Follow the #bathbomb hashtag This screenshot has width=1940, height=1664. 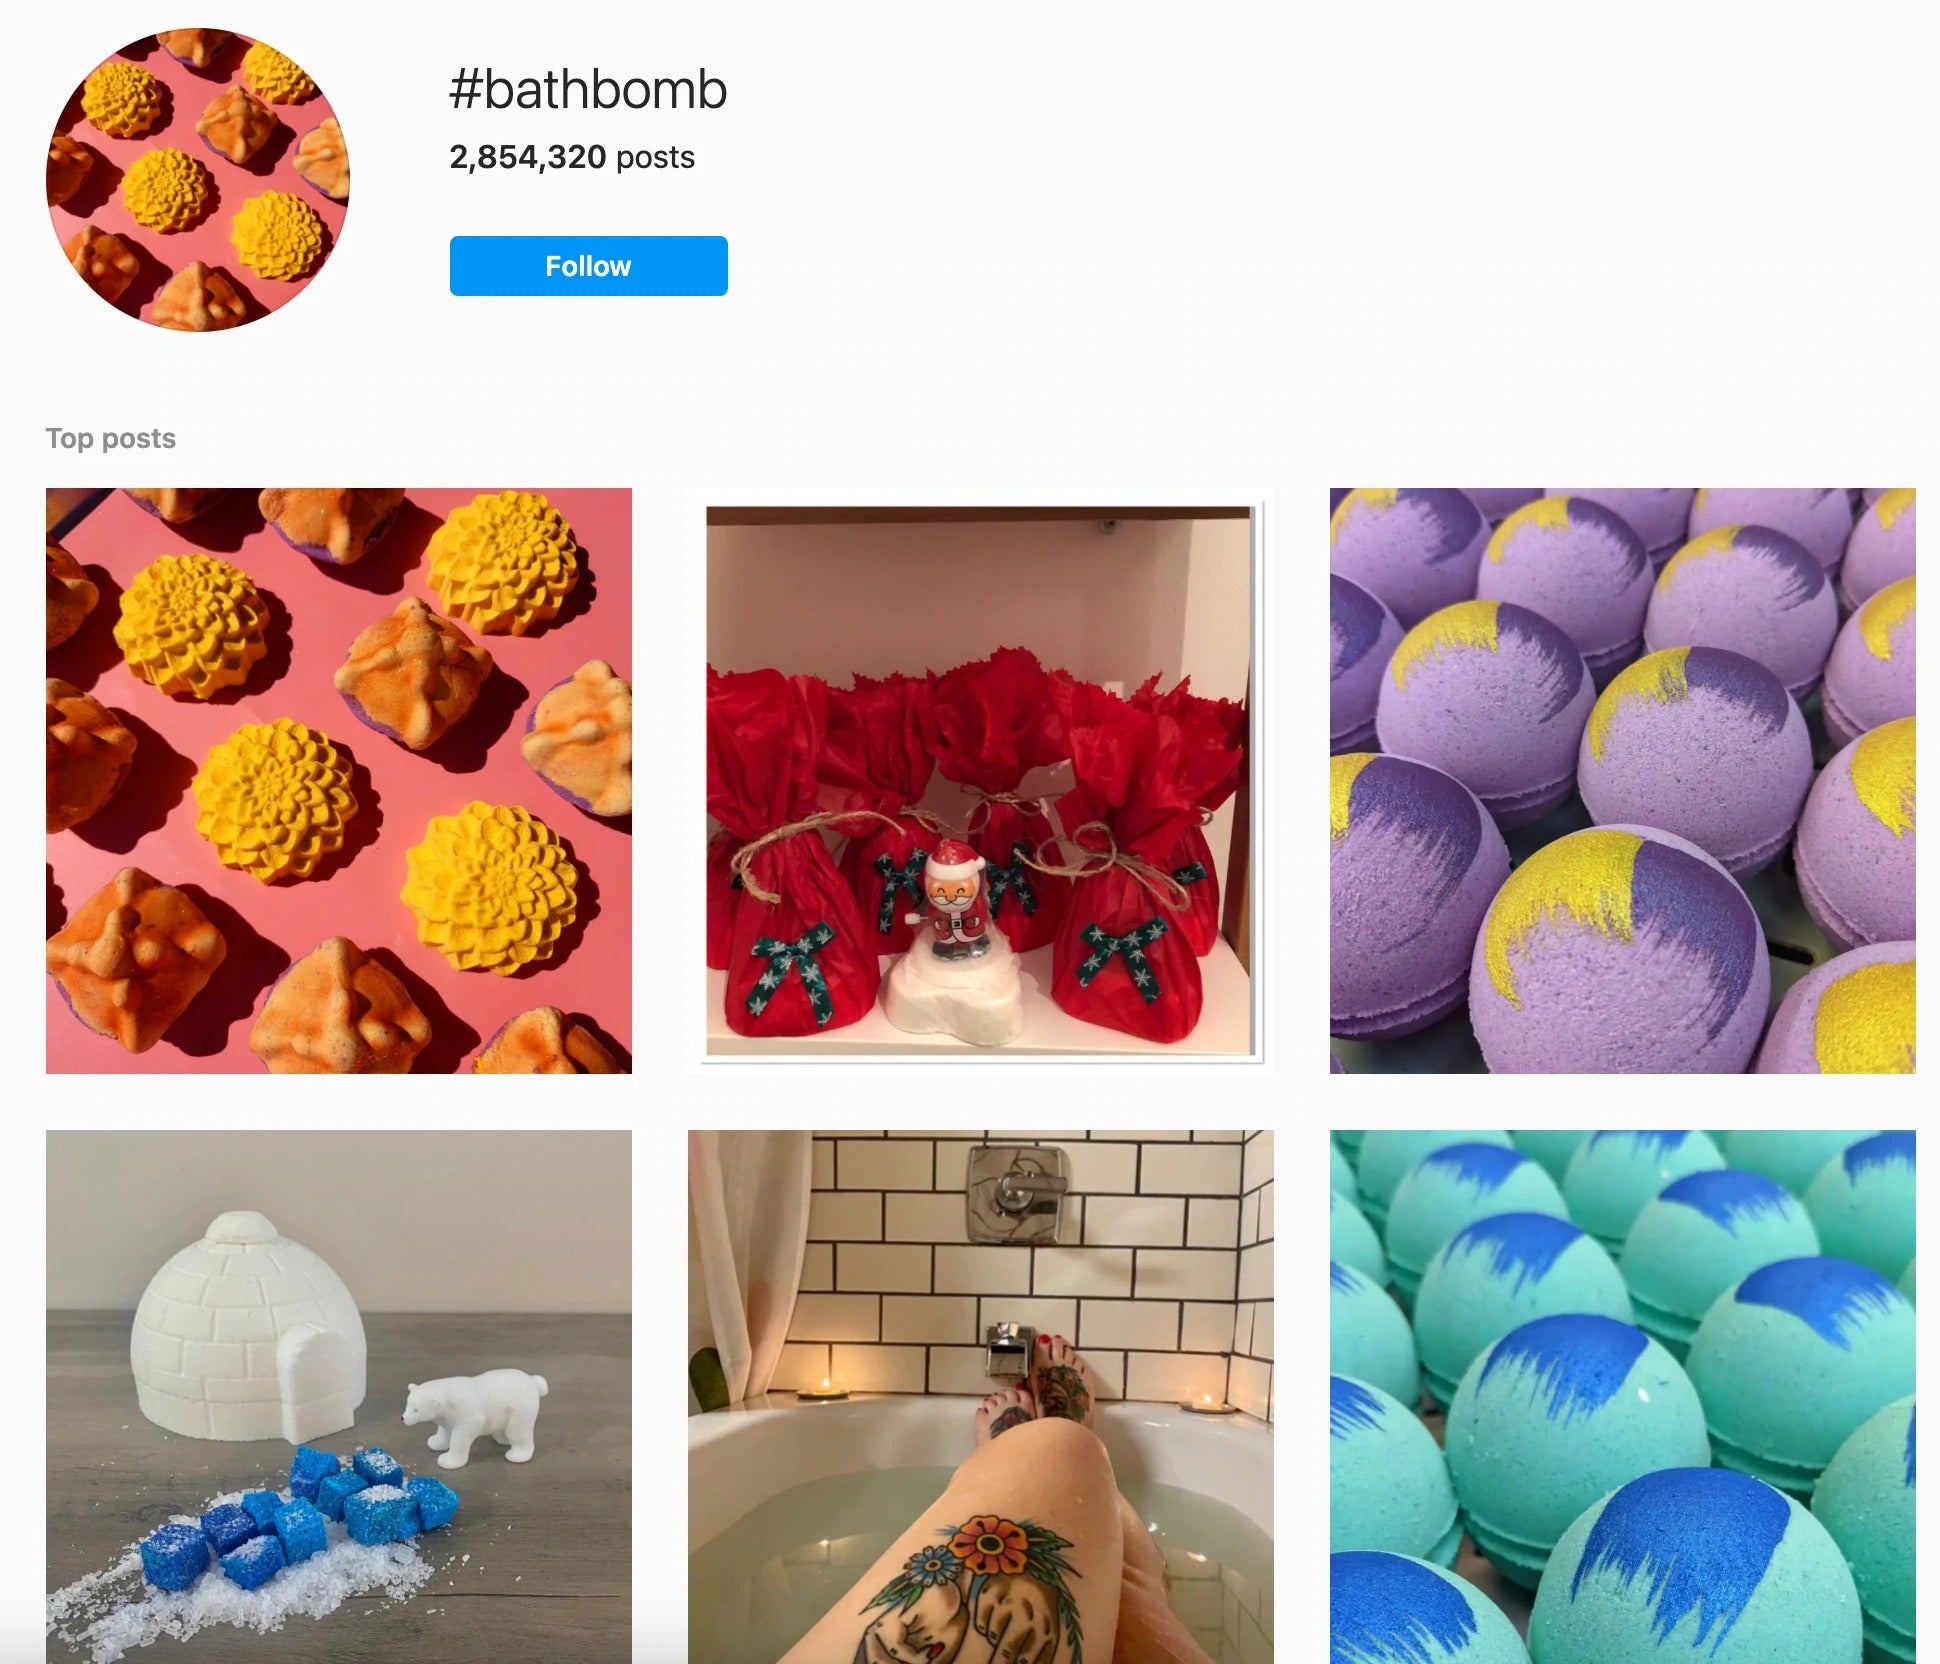click(x=588, y=266)
